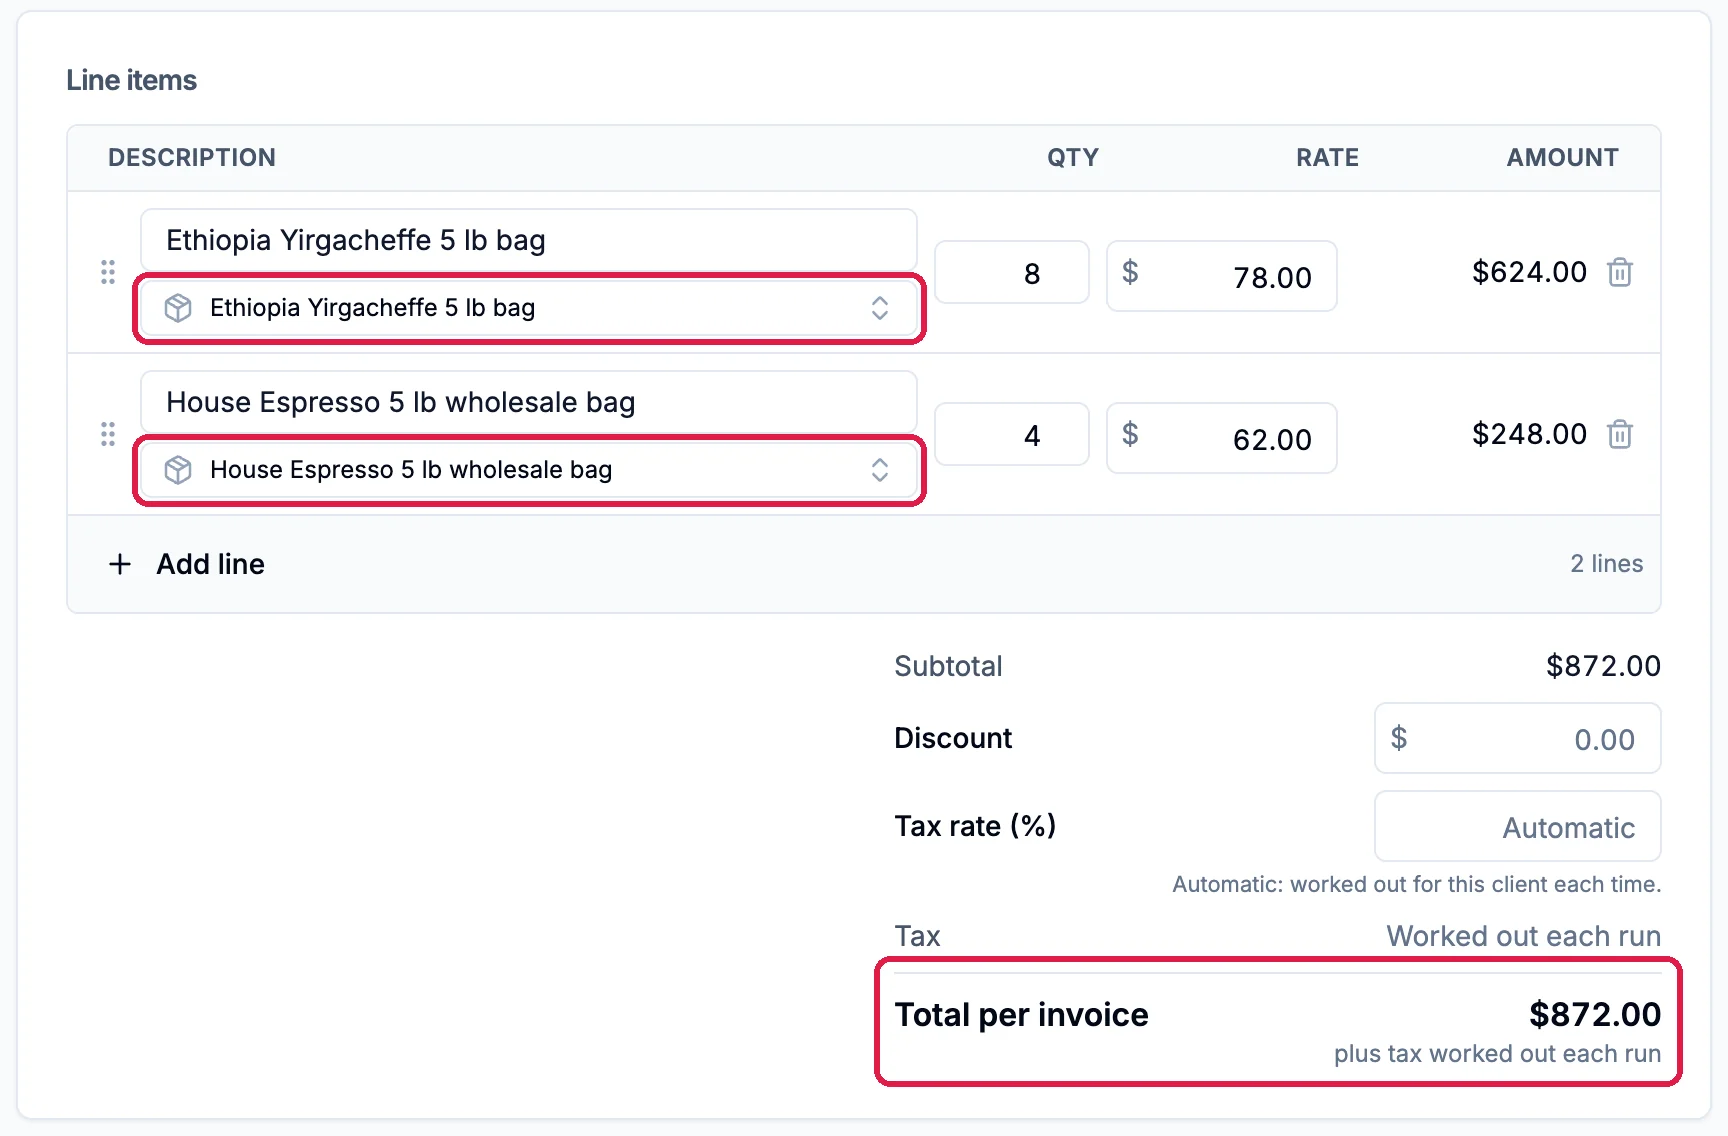Add a new line item

(x=186, y=564)
